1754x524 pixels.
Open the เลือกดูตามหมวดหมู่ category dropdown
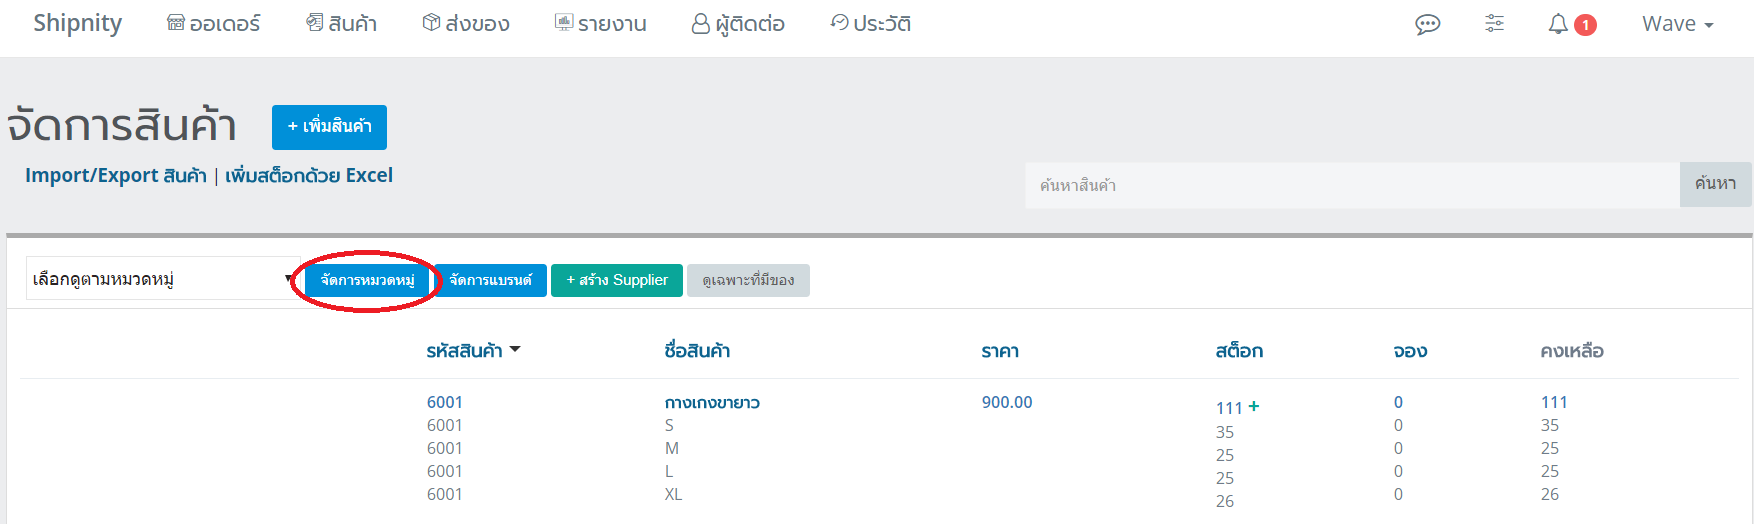click(161, 279)
